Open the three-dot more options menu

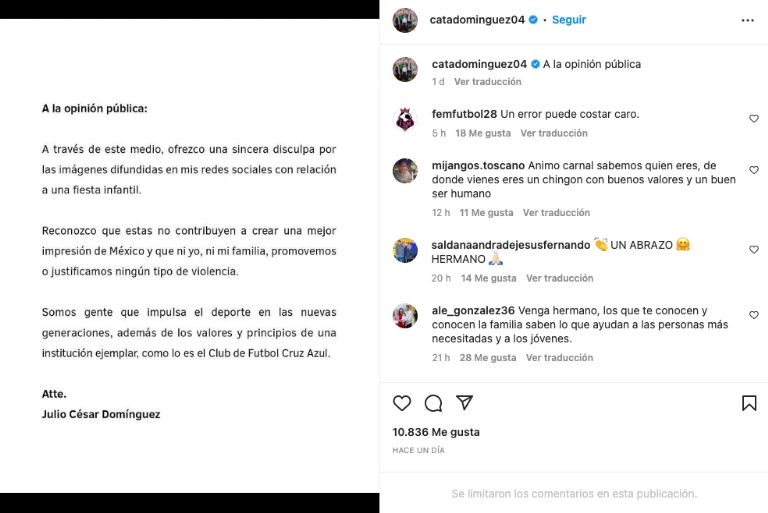click(747, 20)
